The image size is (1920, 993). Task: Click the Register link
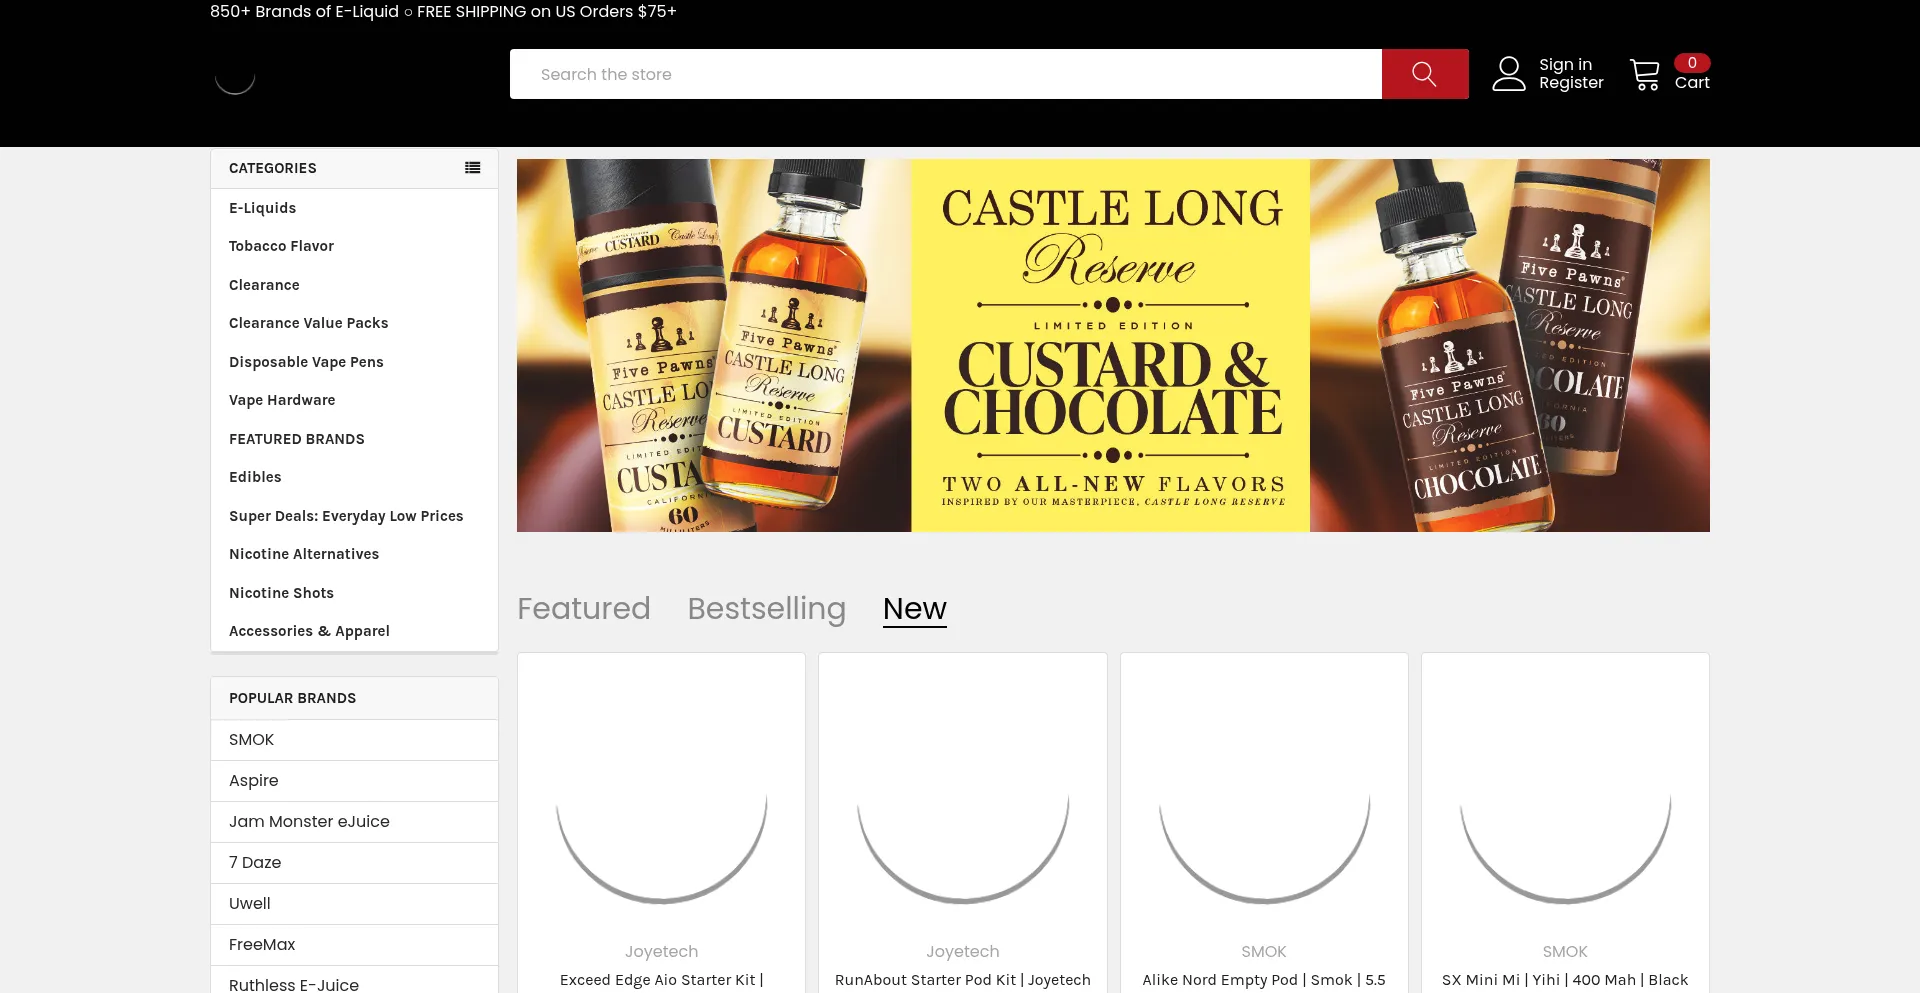(x=1571, y=83)
